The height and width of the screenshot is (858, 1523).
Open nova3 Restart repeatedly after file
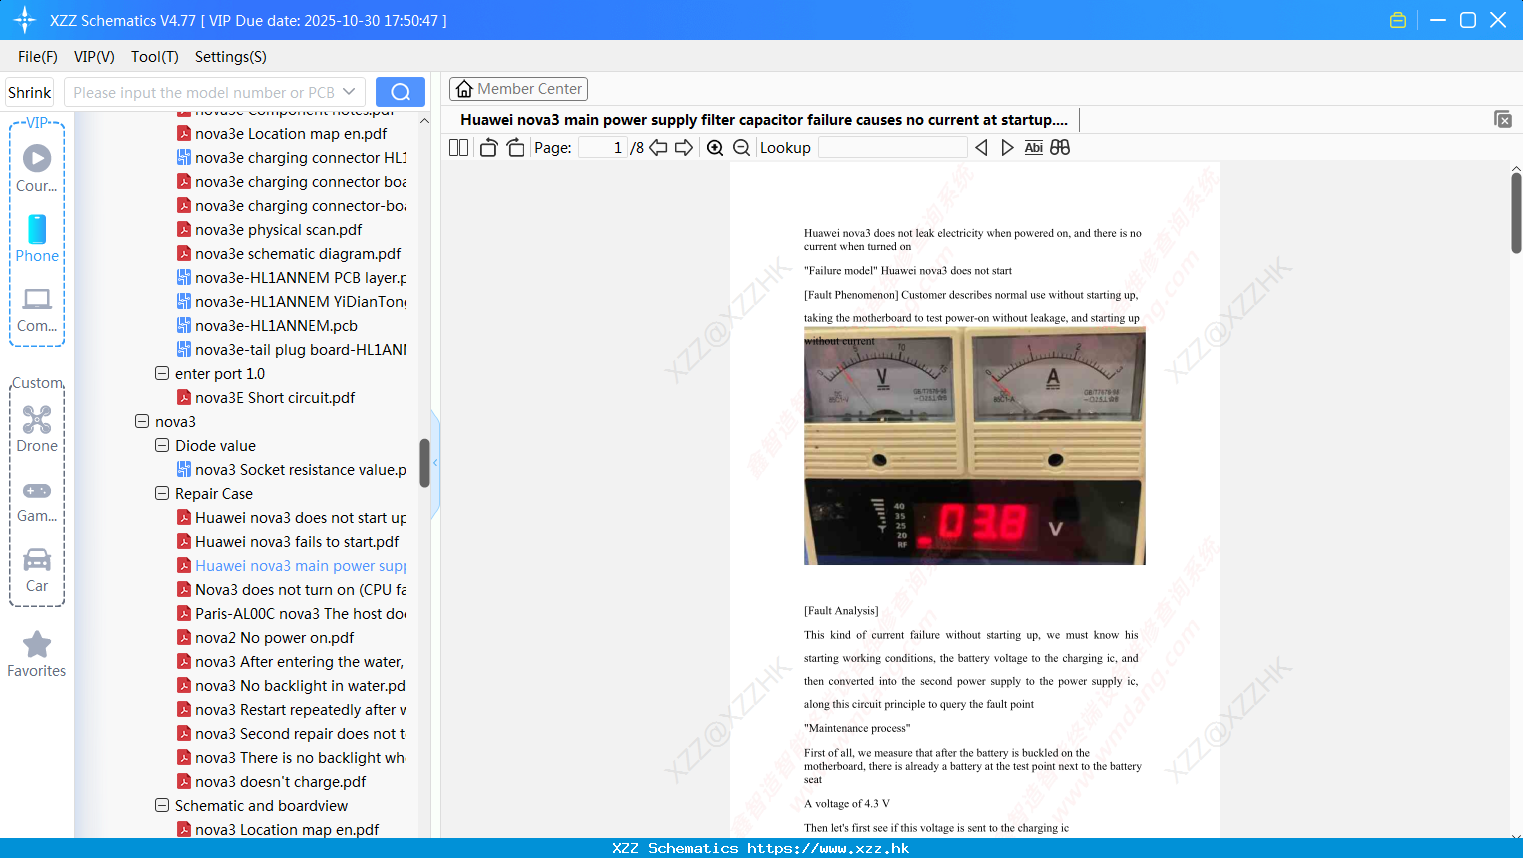click(x=300, y=709)
